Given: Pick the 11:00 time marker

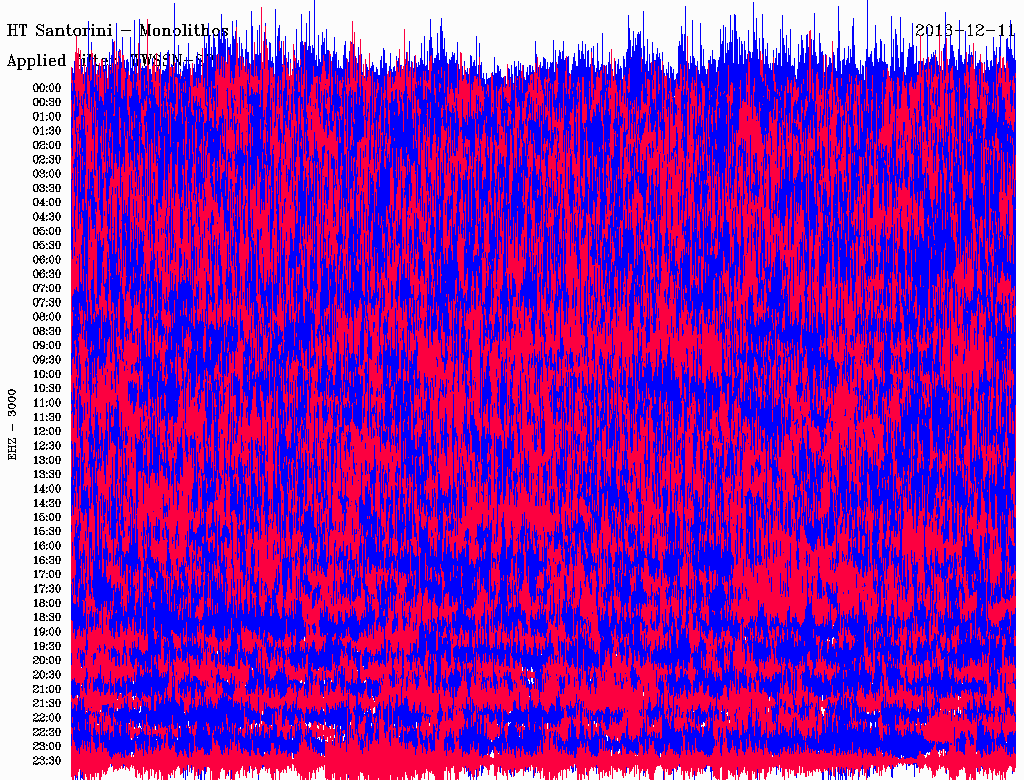Looking at the screenshot, I should coord(47,403).
